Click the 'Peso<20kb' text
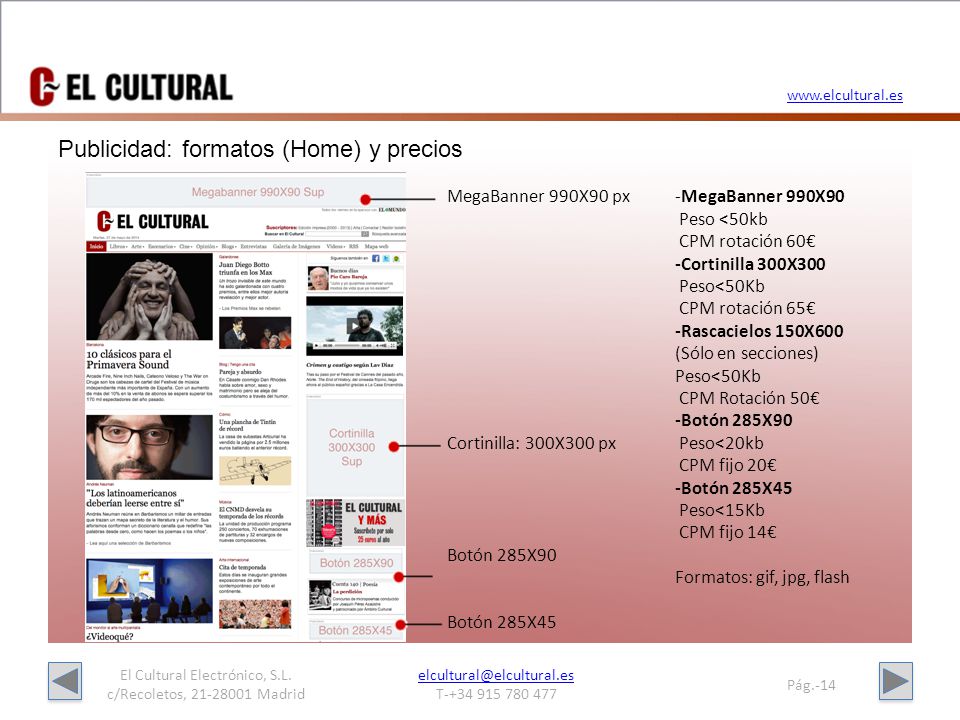Viewport: 960px width, 720px height. click(721, 443)
